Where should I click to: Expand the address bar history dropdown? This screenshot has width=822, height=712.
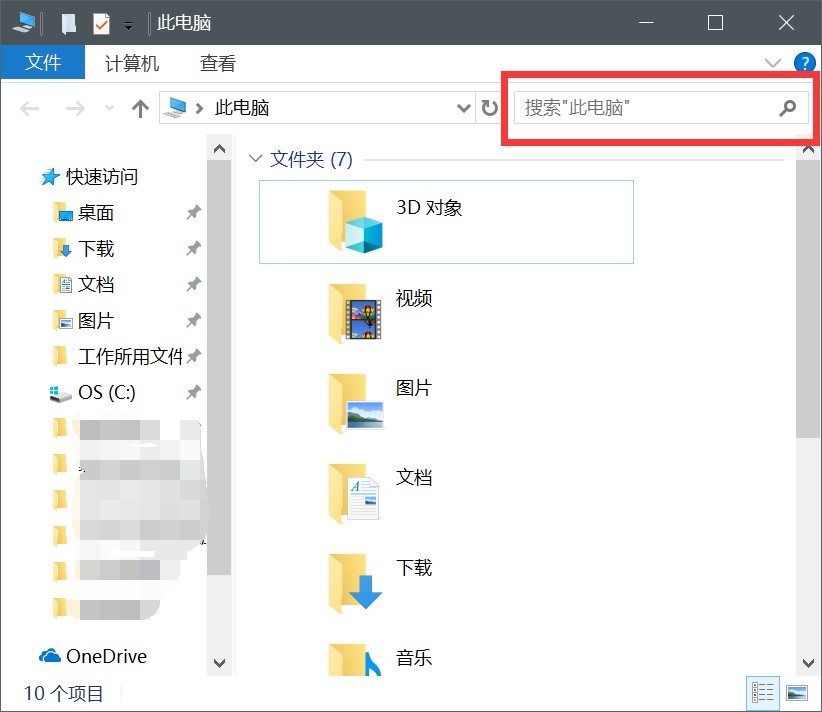tap(463, 108)
